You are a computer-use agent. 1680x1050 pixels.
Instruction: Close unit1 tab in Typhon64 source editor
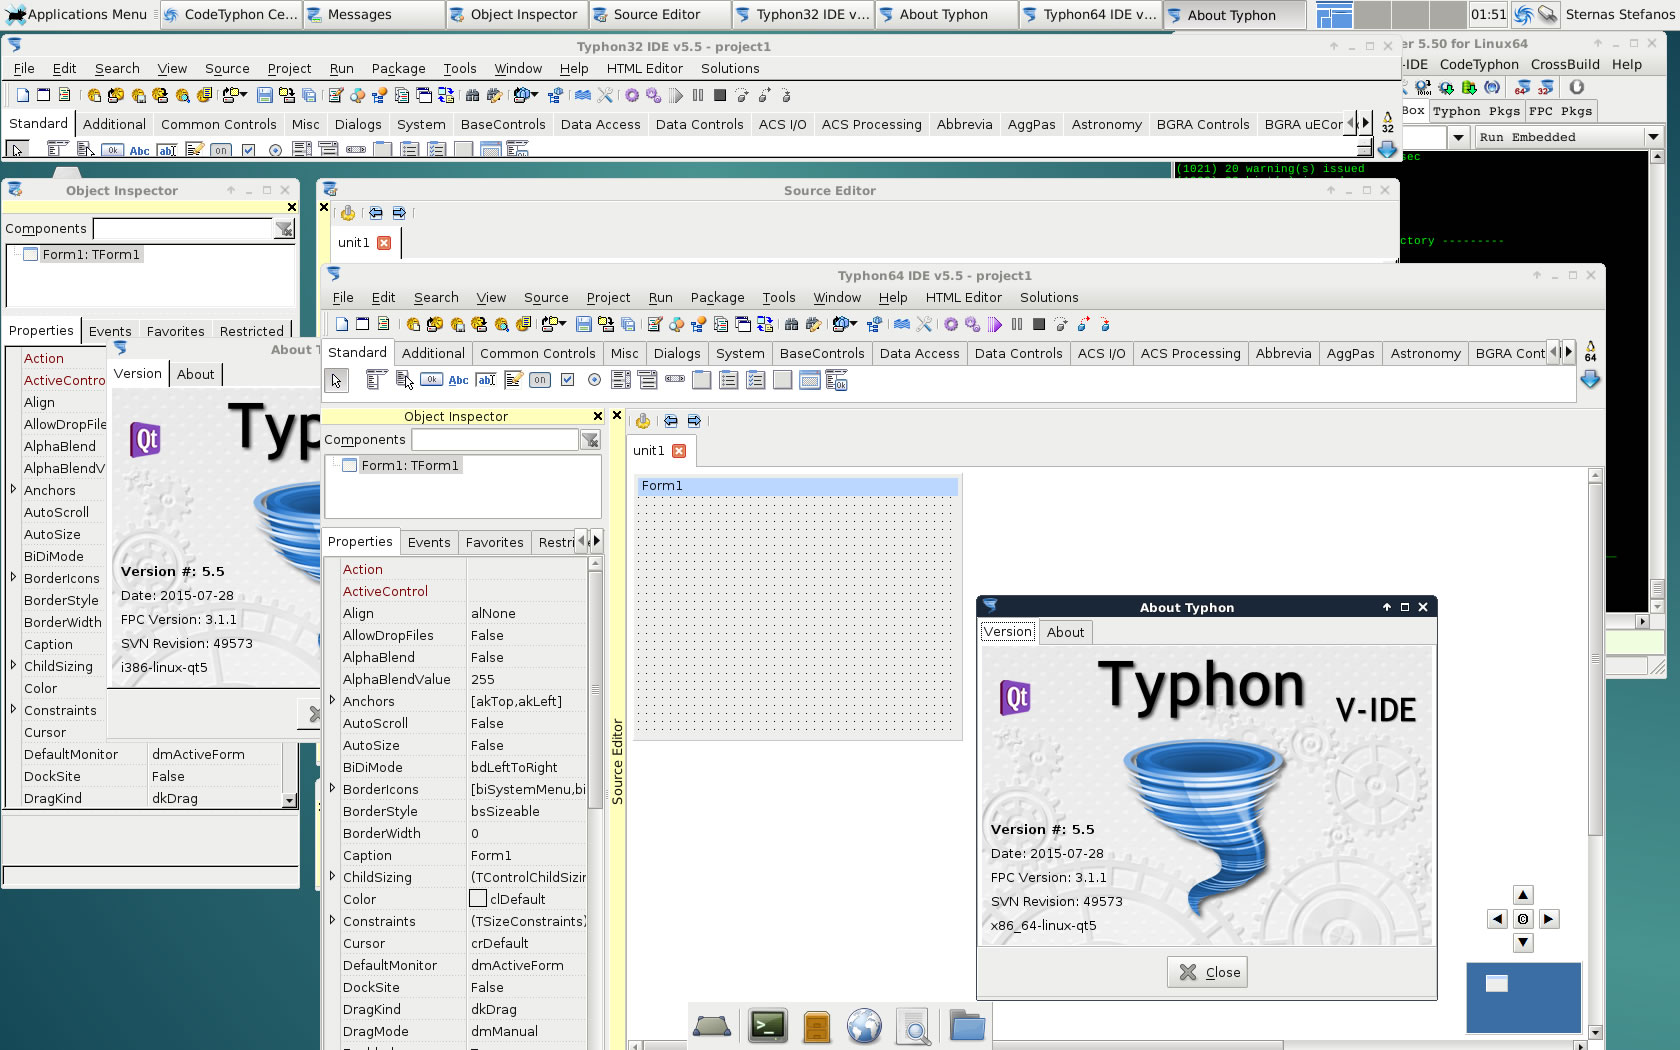click(679, 450)
